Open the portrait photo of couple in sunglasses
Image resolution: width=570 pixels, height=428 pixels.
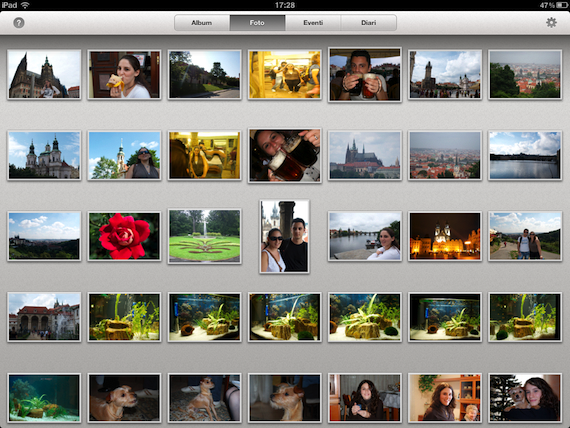(285, 236)
